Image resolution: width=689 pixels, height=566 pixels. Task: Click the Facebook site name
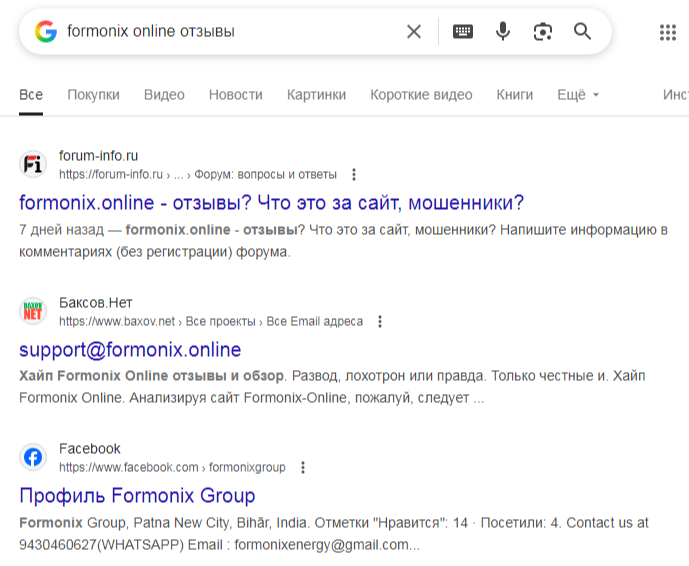pyautogui.click(x=90, y=449)
